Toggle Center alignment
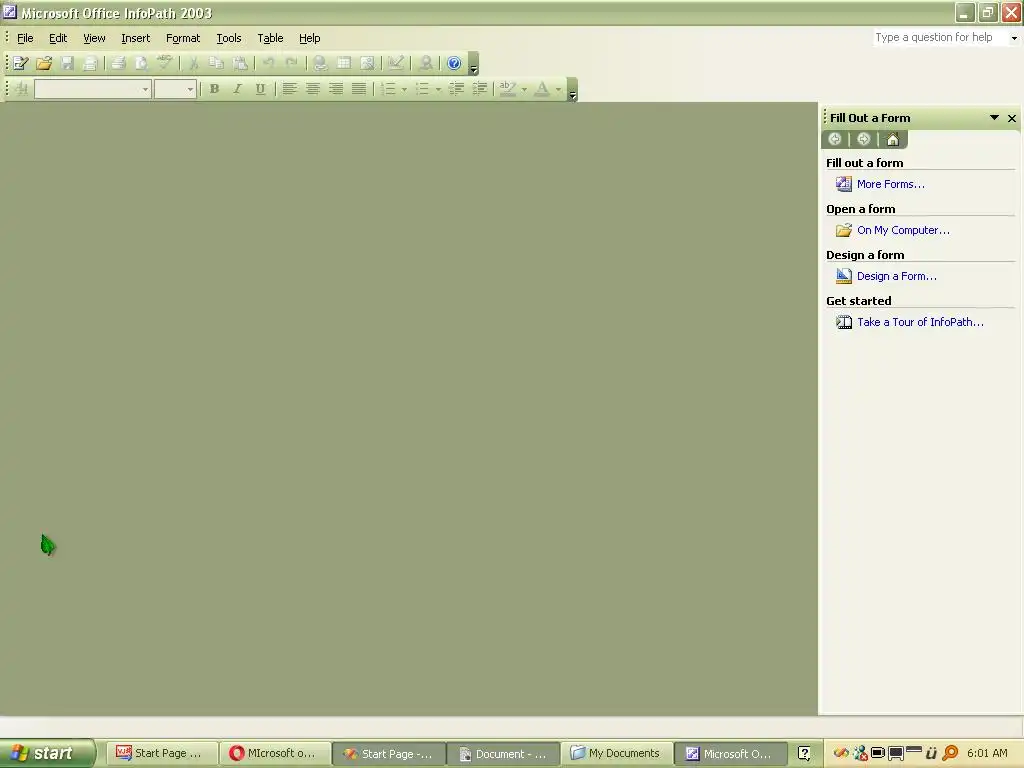Viewport: 1024px width, 768px height. point(313,89)
